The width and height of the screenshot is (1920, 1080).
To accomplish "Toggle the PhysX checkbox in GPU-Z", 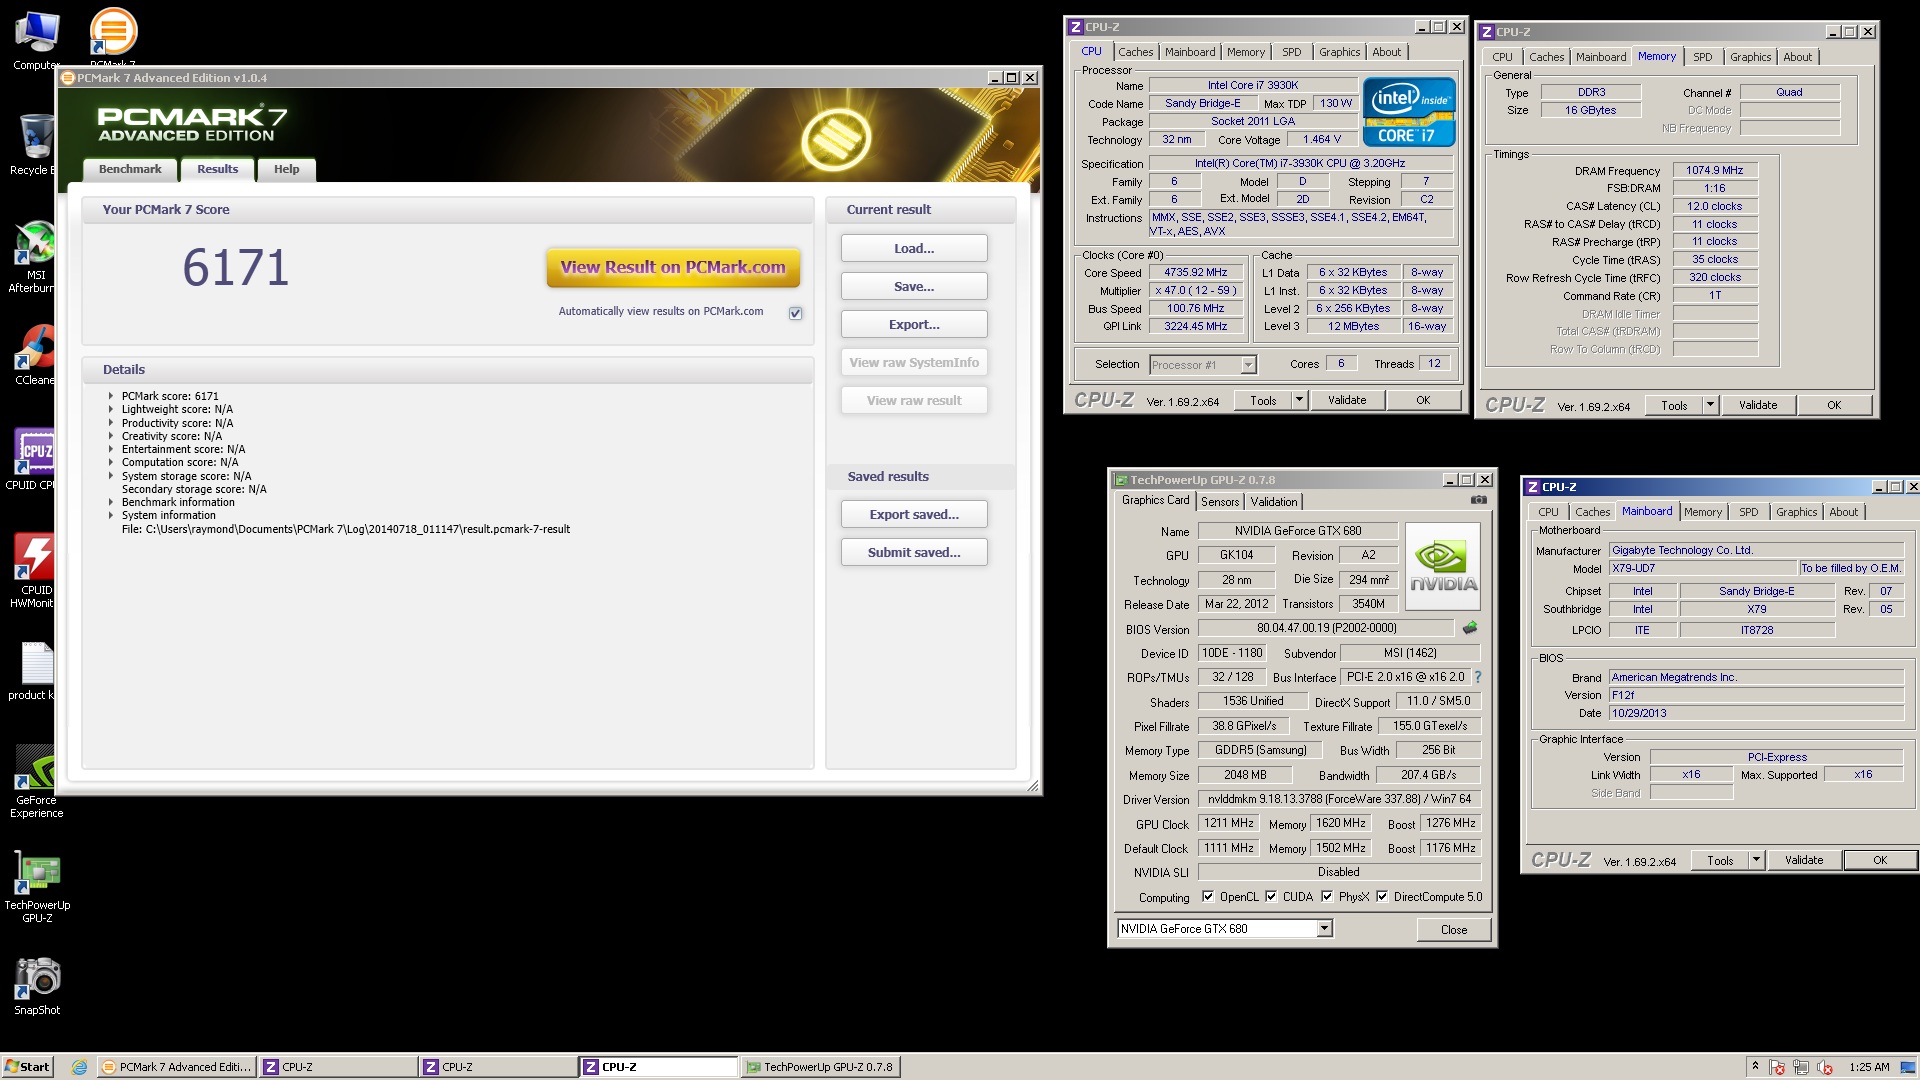I will tap(1327, 897).
